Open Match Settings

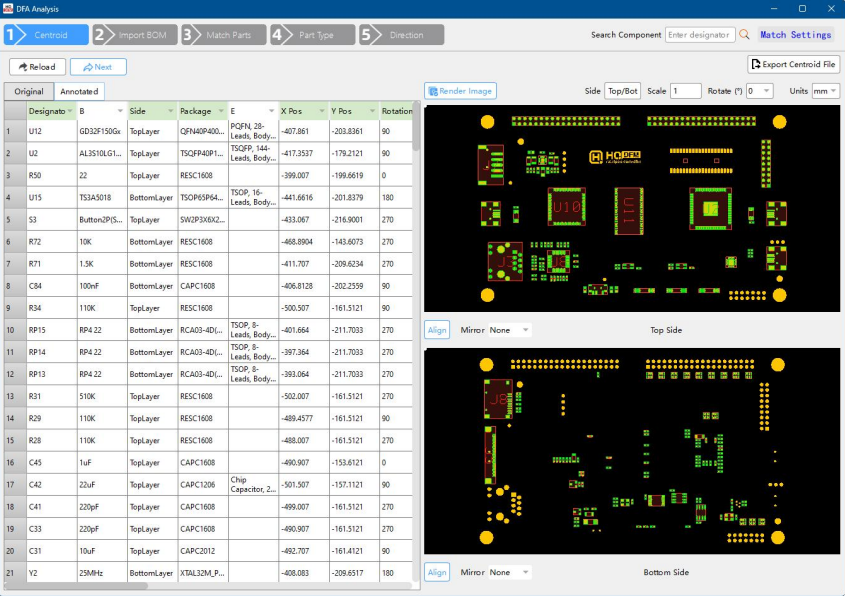coord(795,35)
